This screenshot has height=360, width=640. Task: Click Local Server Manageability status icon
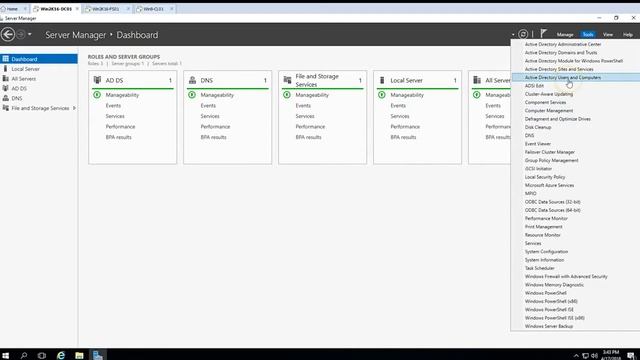(x=382, y=95)
